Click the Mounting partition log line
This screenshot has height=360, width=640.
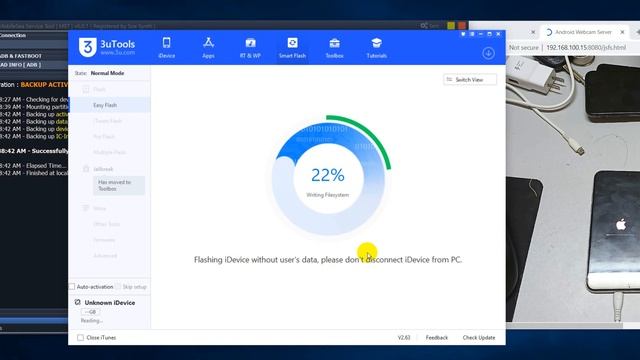pyautogui.click(x=34, y=107)
